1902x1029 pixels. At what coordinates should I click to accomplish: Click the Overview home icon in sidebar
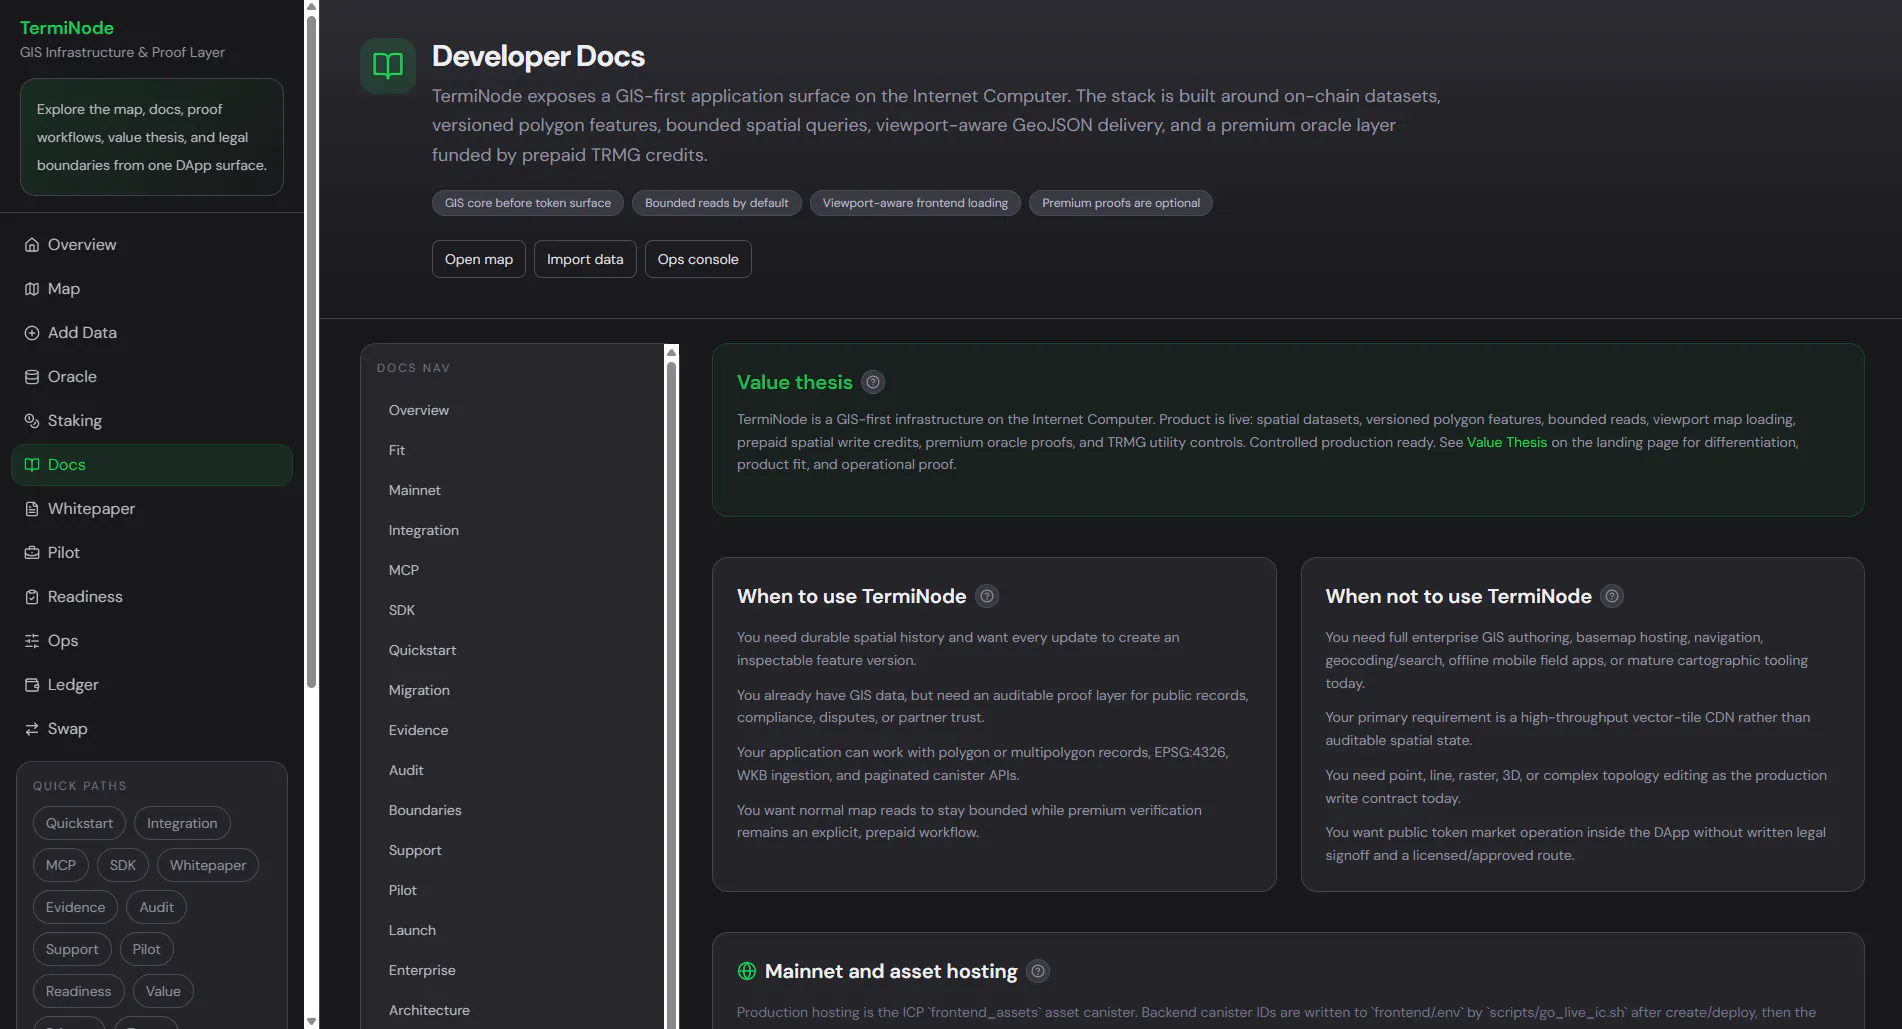coord(32,245)
